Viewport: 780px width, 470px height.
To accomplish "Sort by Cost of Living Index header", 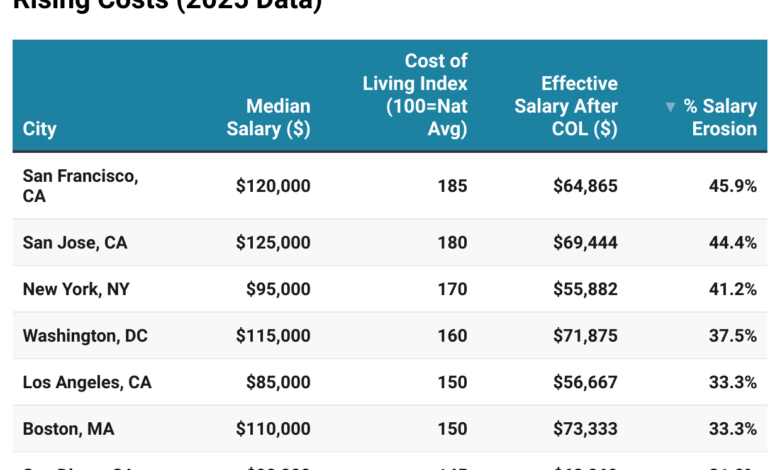I will coord(415,95).
